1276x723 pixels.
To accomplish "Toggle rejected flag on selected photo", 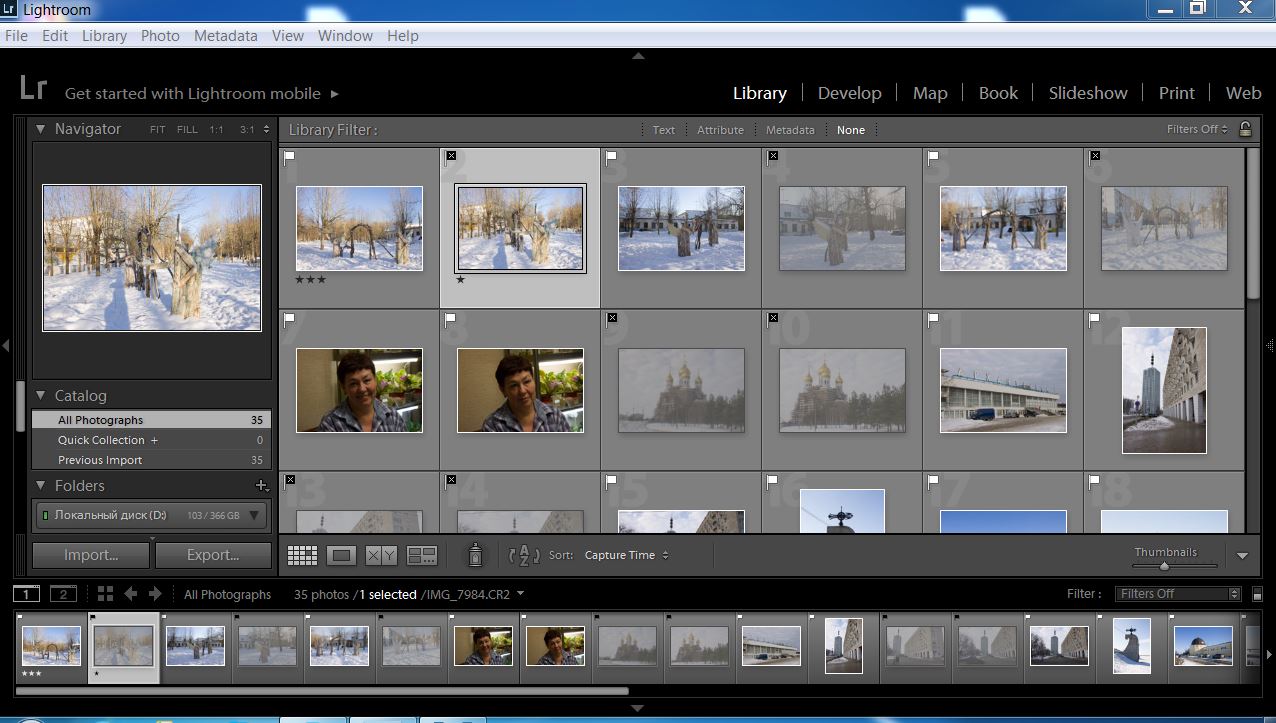I will click(x=451, y=156).
